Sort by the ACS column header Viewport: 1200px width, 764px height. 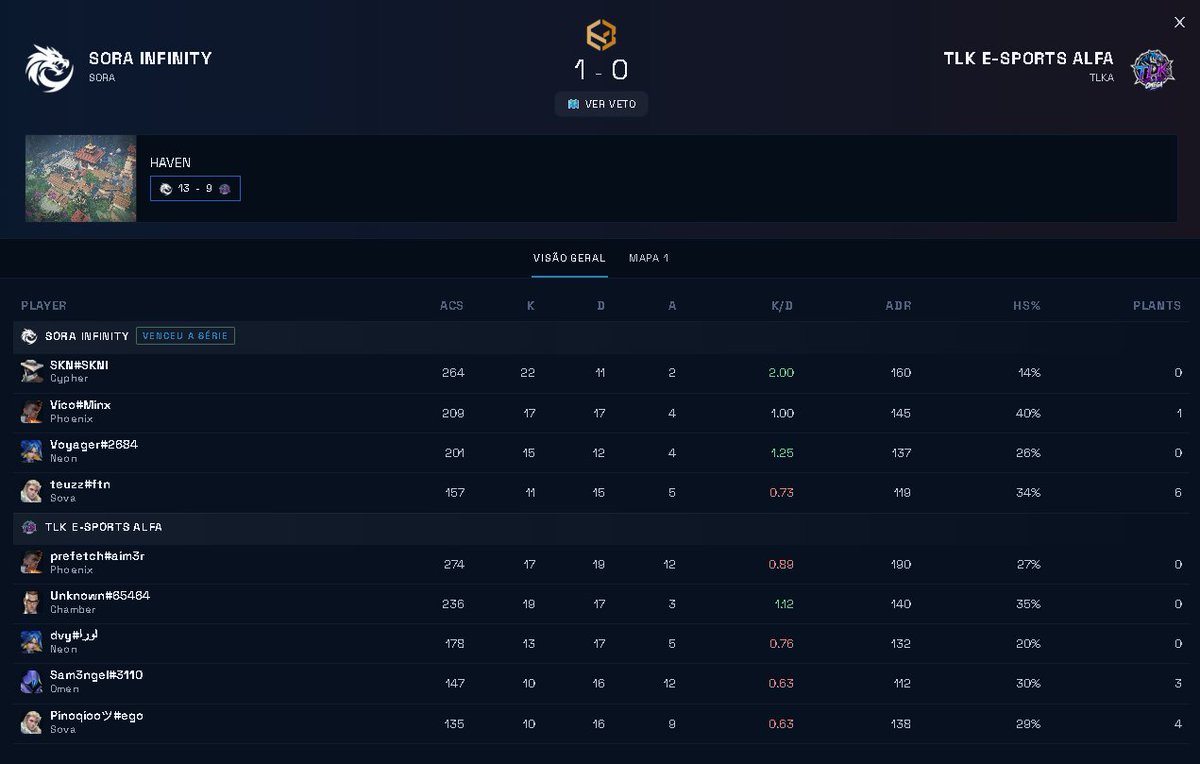pos(452,305)
